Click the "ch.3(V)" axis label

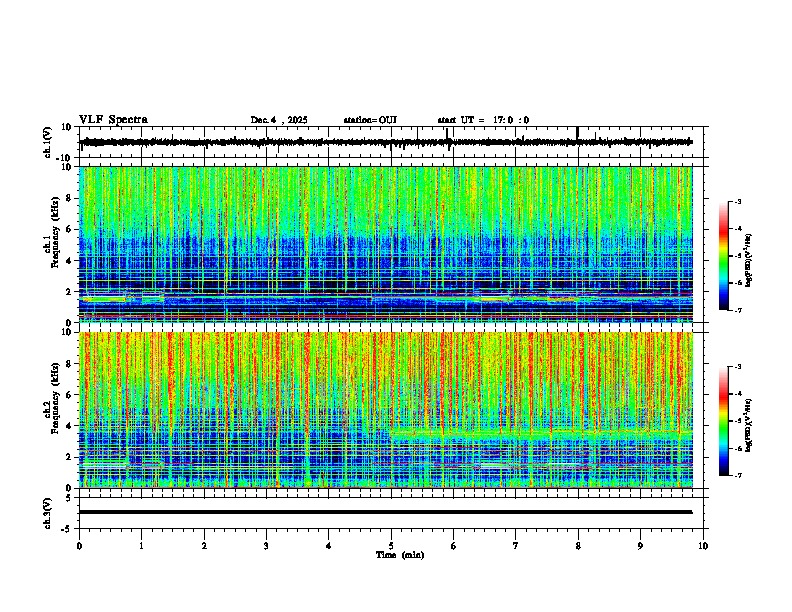[48, 513]
